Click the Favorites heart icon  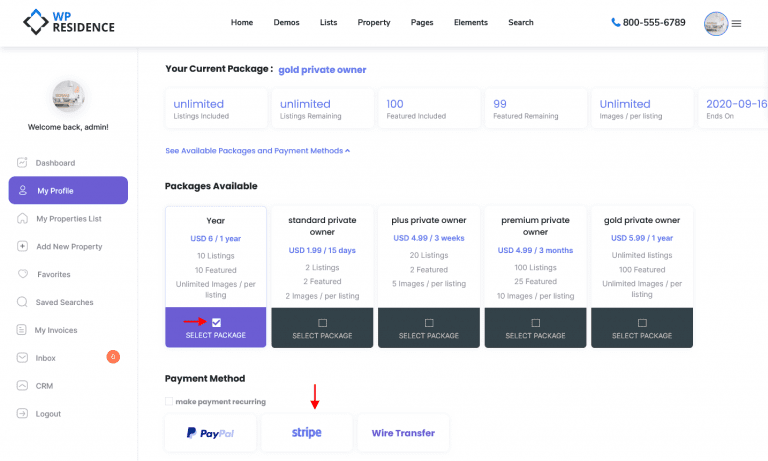click(23, 274)
